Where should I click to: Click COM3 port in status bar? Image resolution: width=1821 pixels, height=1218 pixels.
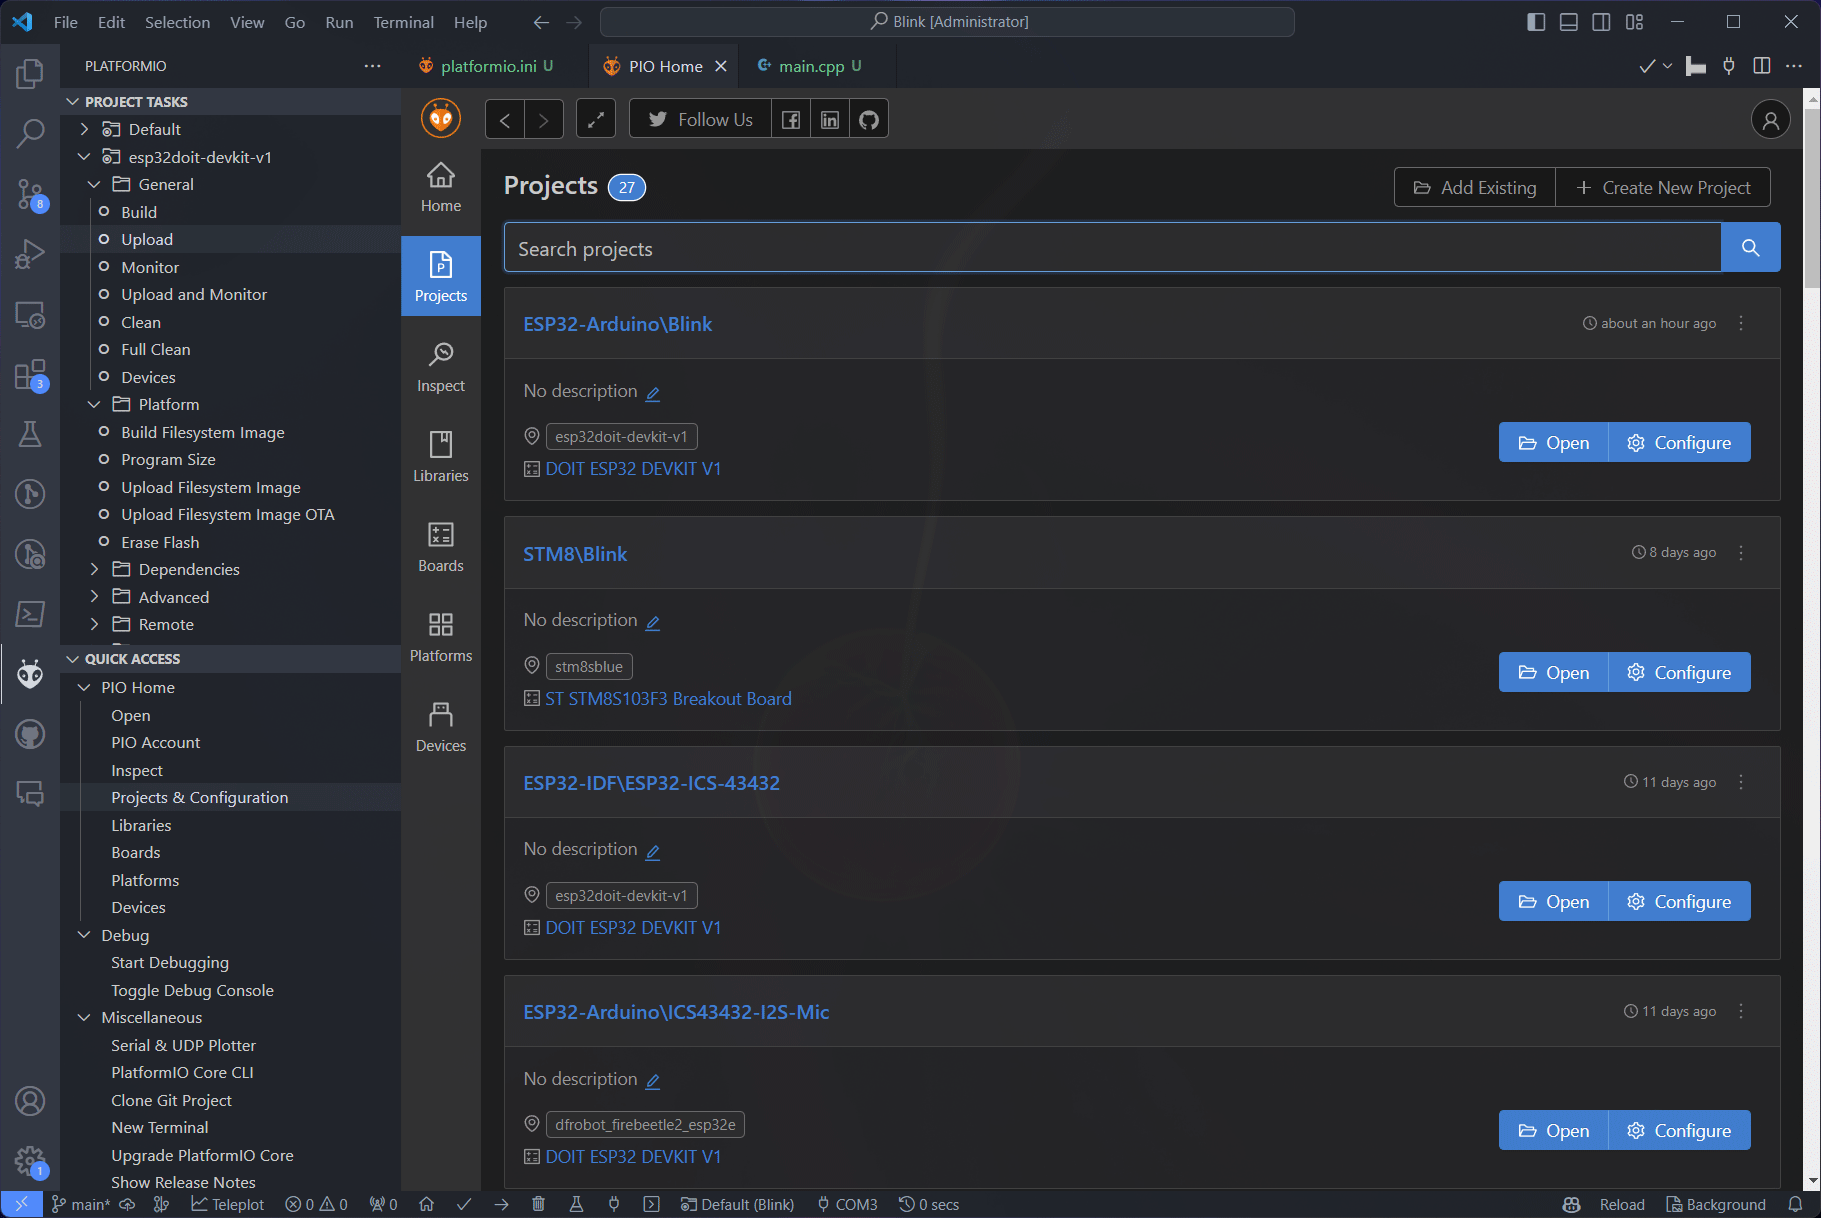(847, 1204)
